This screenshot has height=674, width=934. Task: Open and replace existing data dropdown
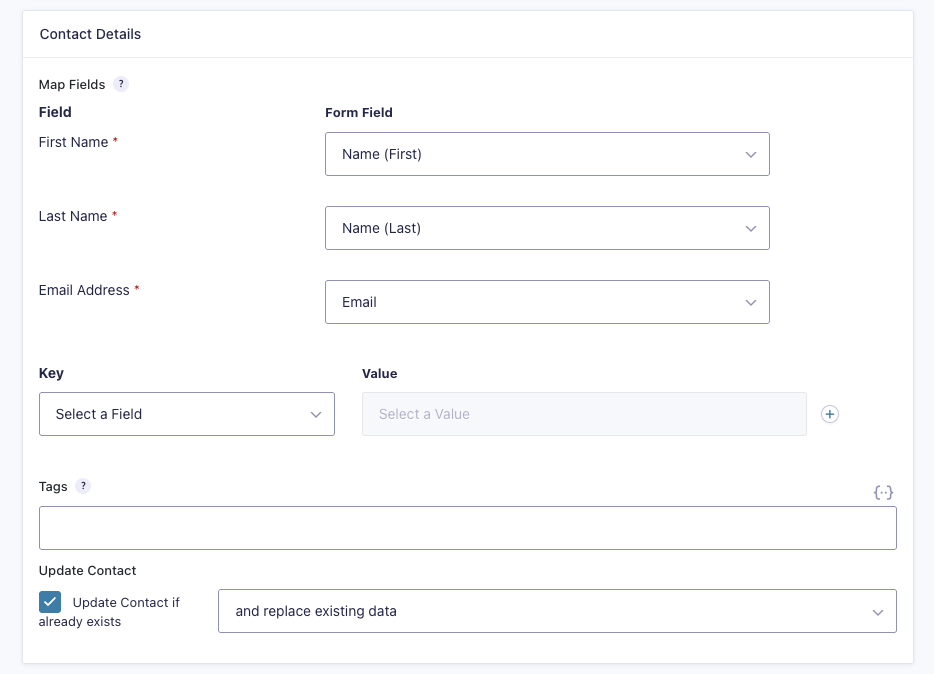pos(558,611)
